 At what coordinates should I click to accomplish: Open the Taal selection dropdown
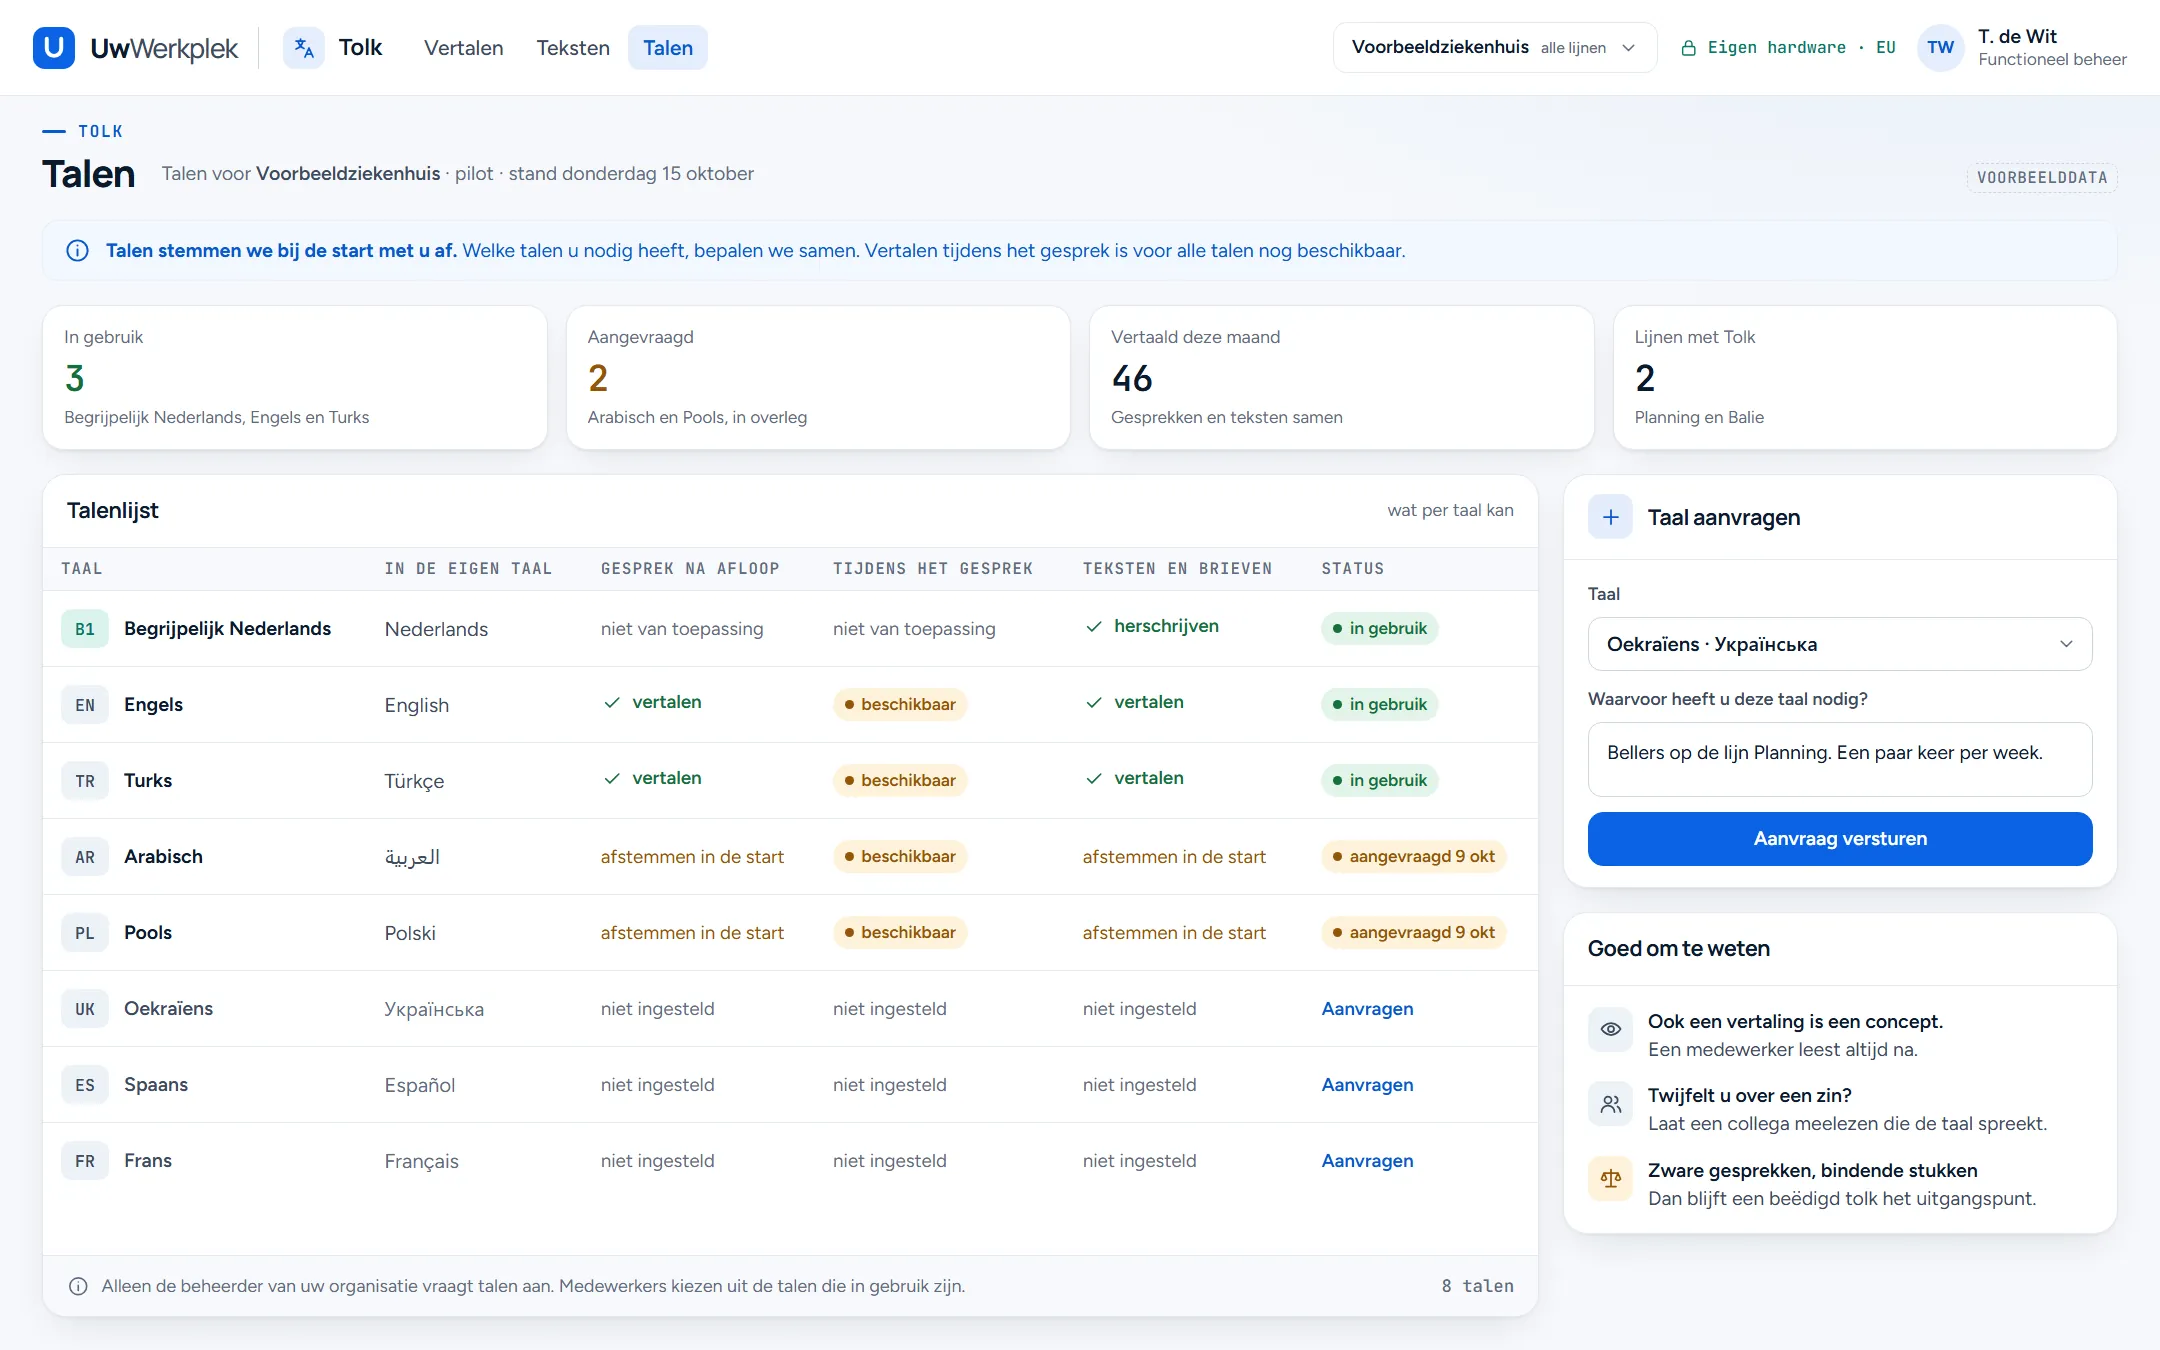tap(1840, 644)
